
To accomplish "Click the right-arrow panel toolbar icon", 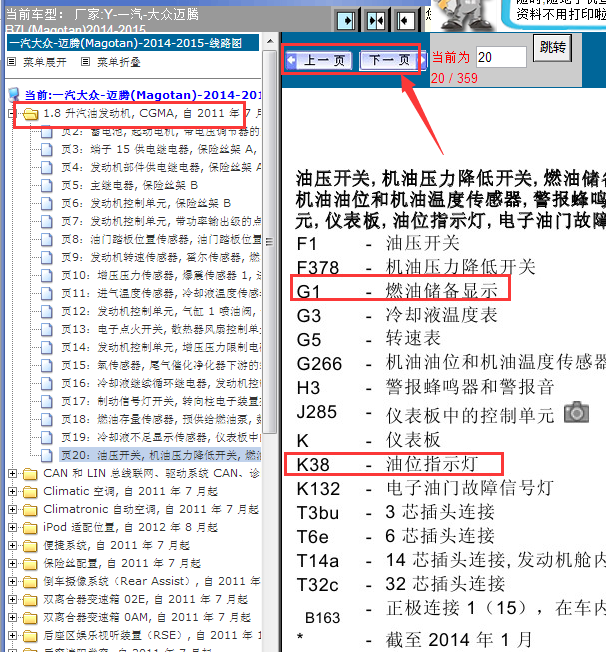I will (x=346, y=20).
